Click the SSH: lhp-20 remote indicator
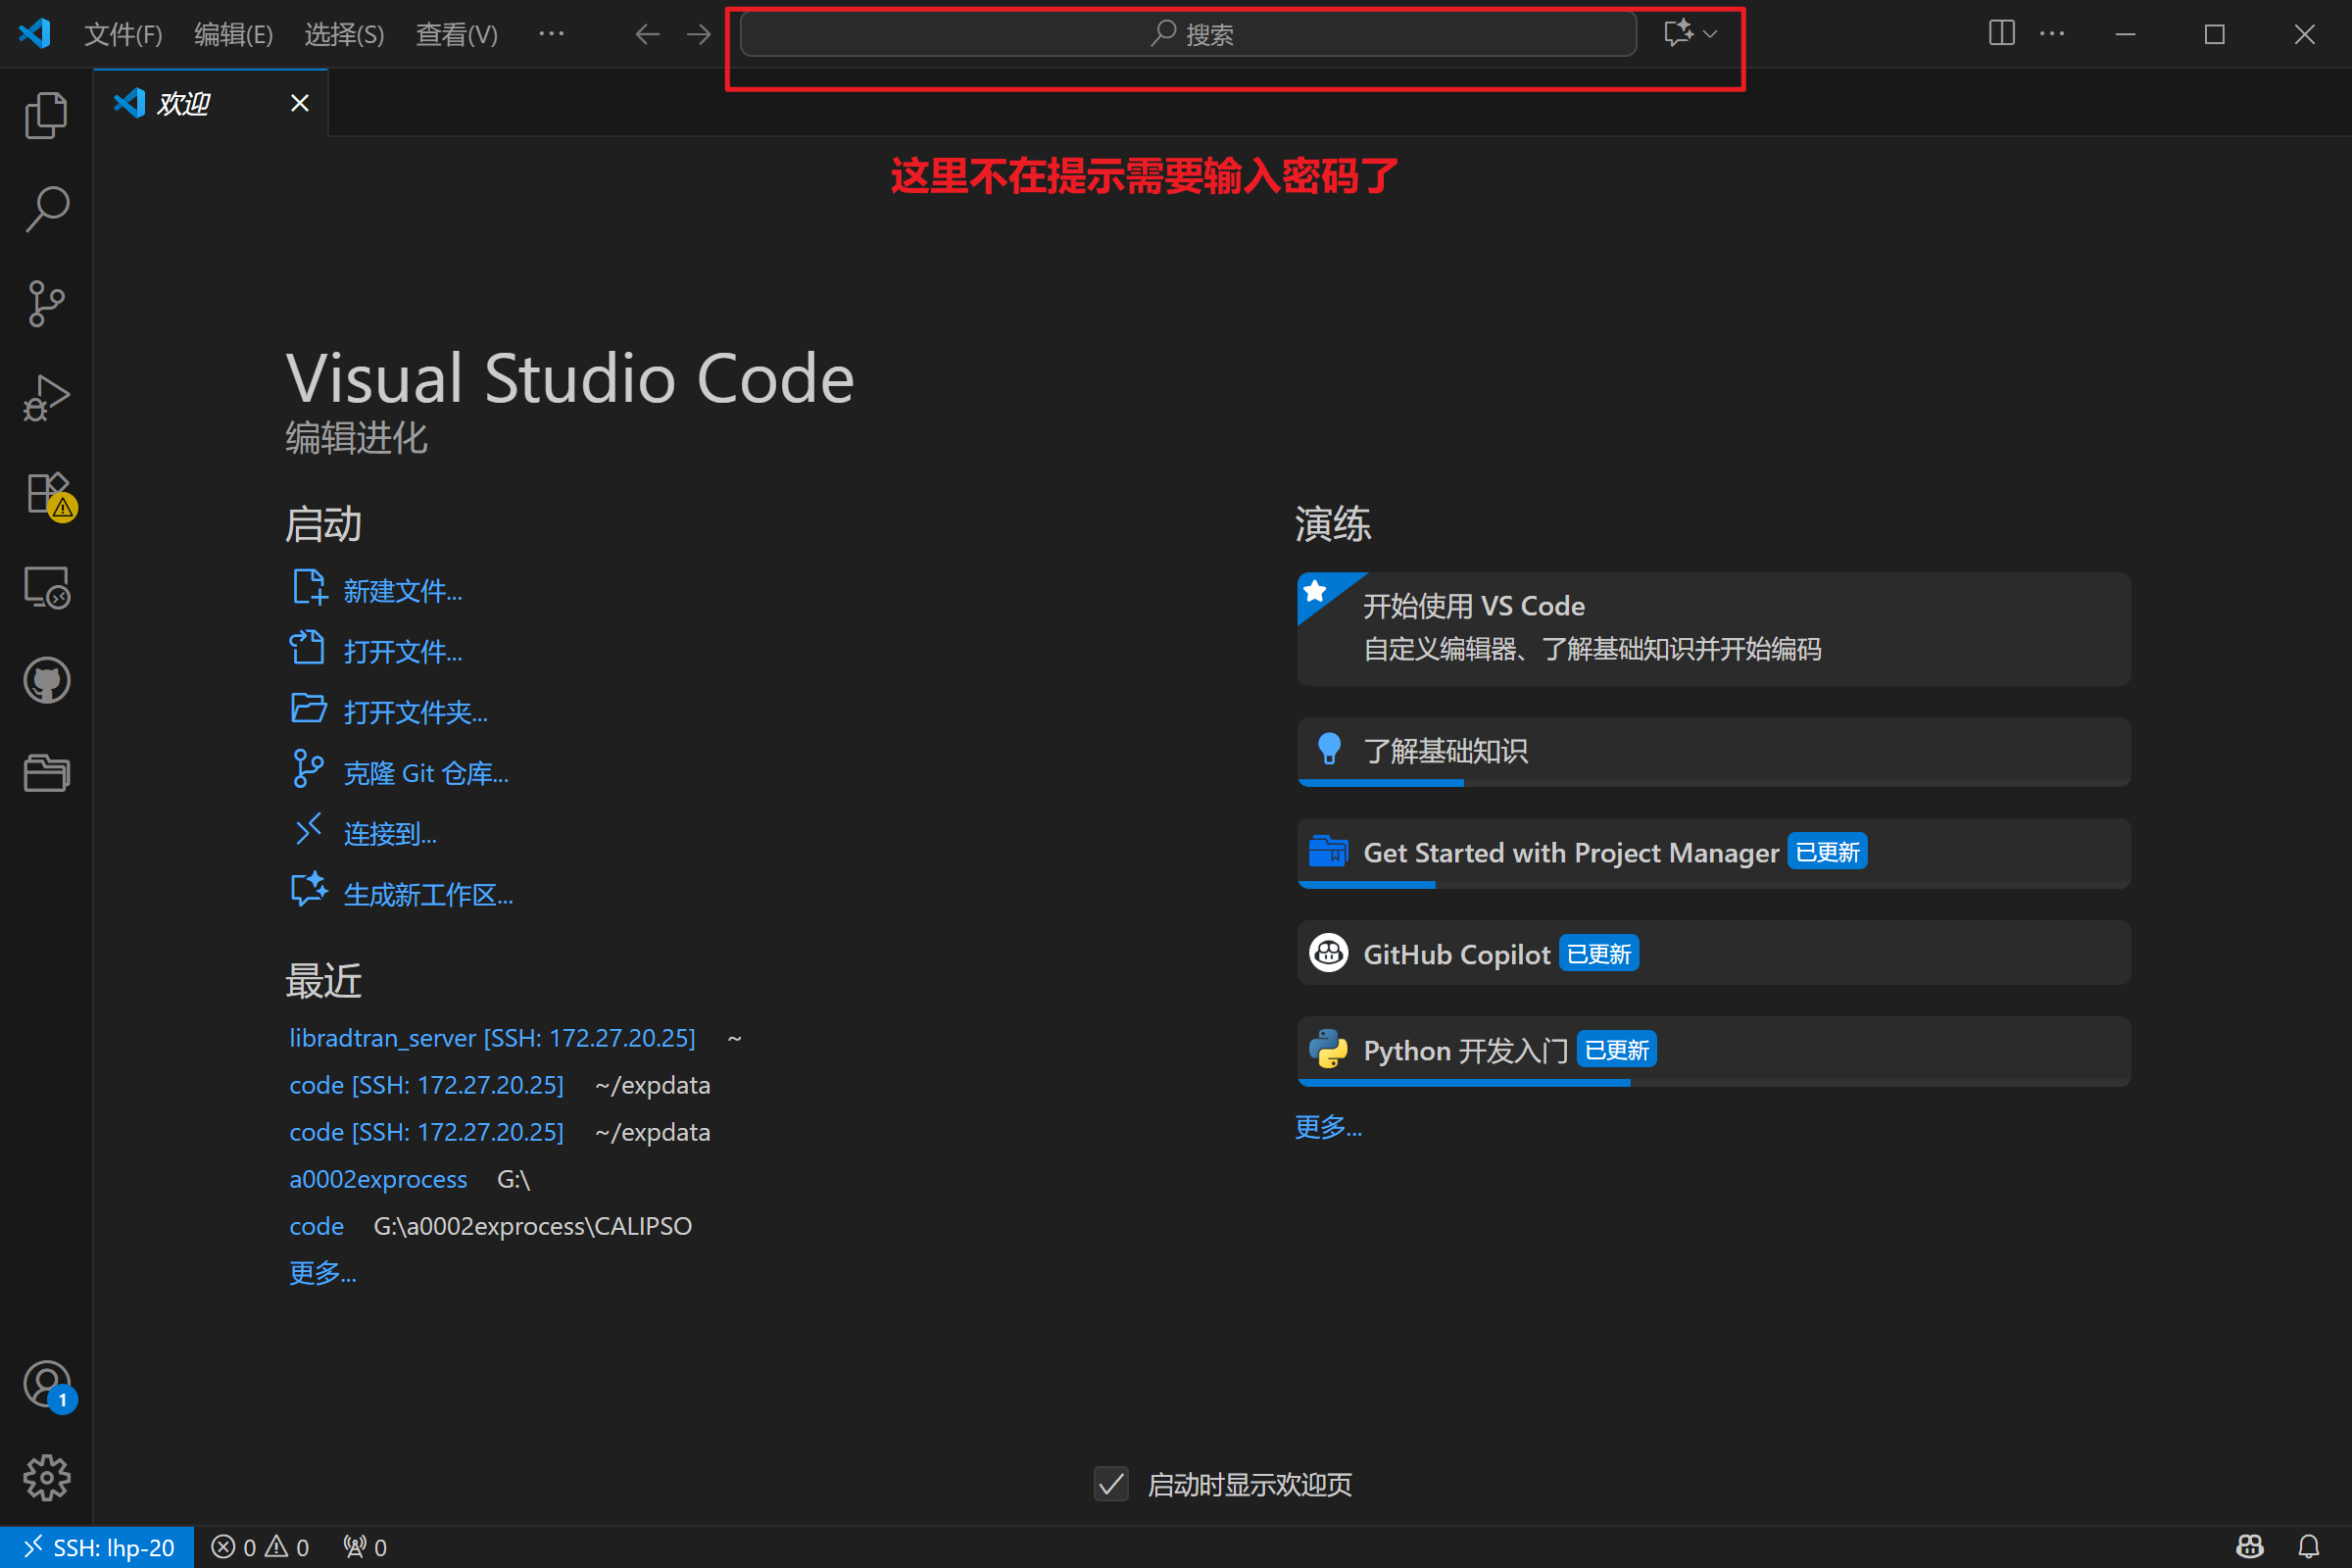Image resolution: width=2352 pixels, height=1568 pixels. coord(97,1547)
